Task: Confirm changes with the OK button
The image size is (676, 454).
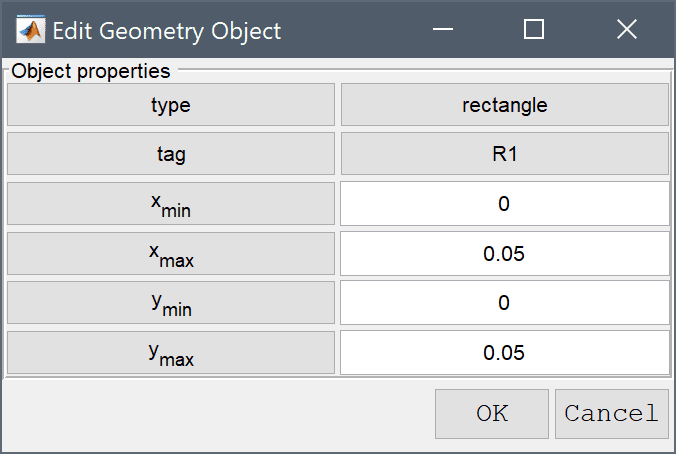Action: 492,414
